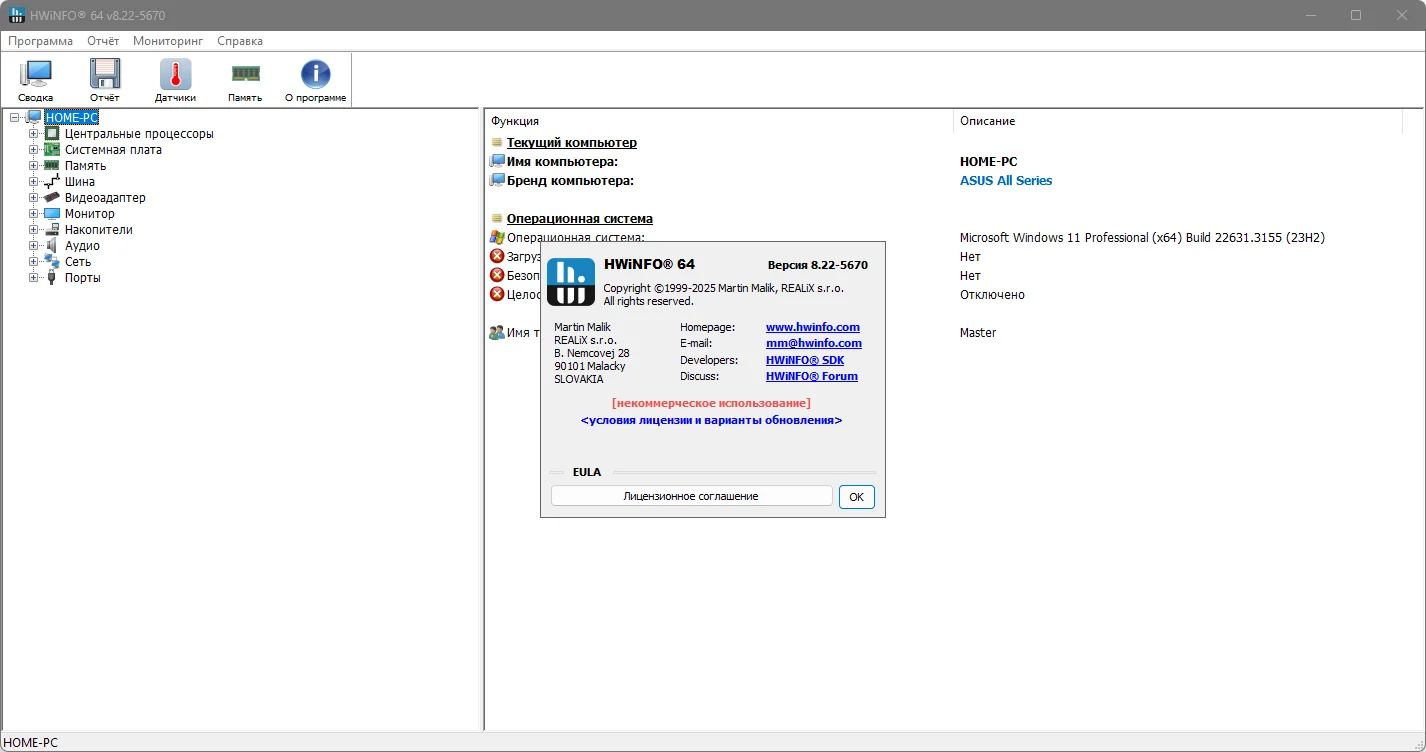
Task: Collapse the HOME-PC root node
Action: (x=15, y=118)
